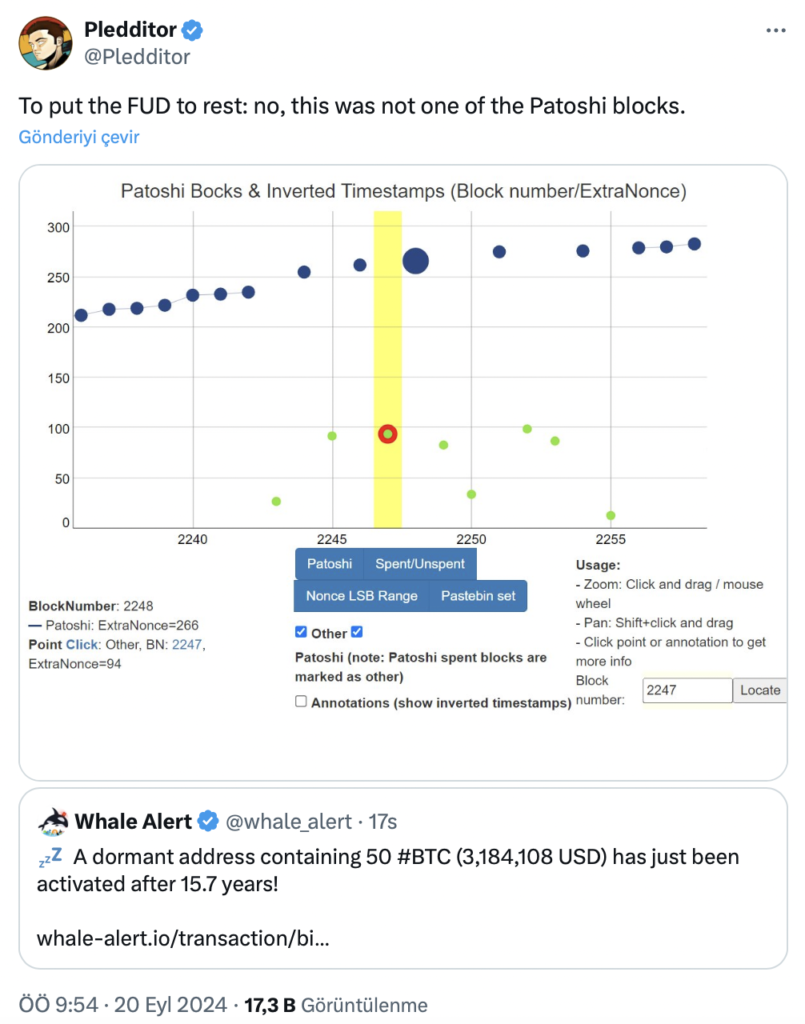
Task: Open the three-dot more options menu
Action: click(x=775, y=31)
